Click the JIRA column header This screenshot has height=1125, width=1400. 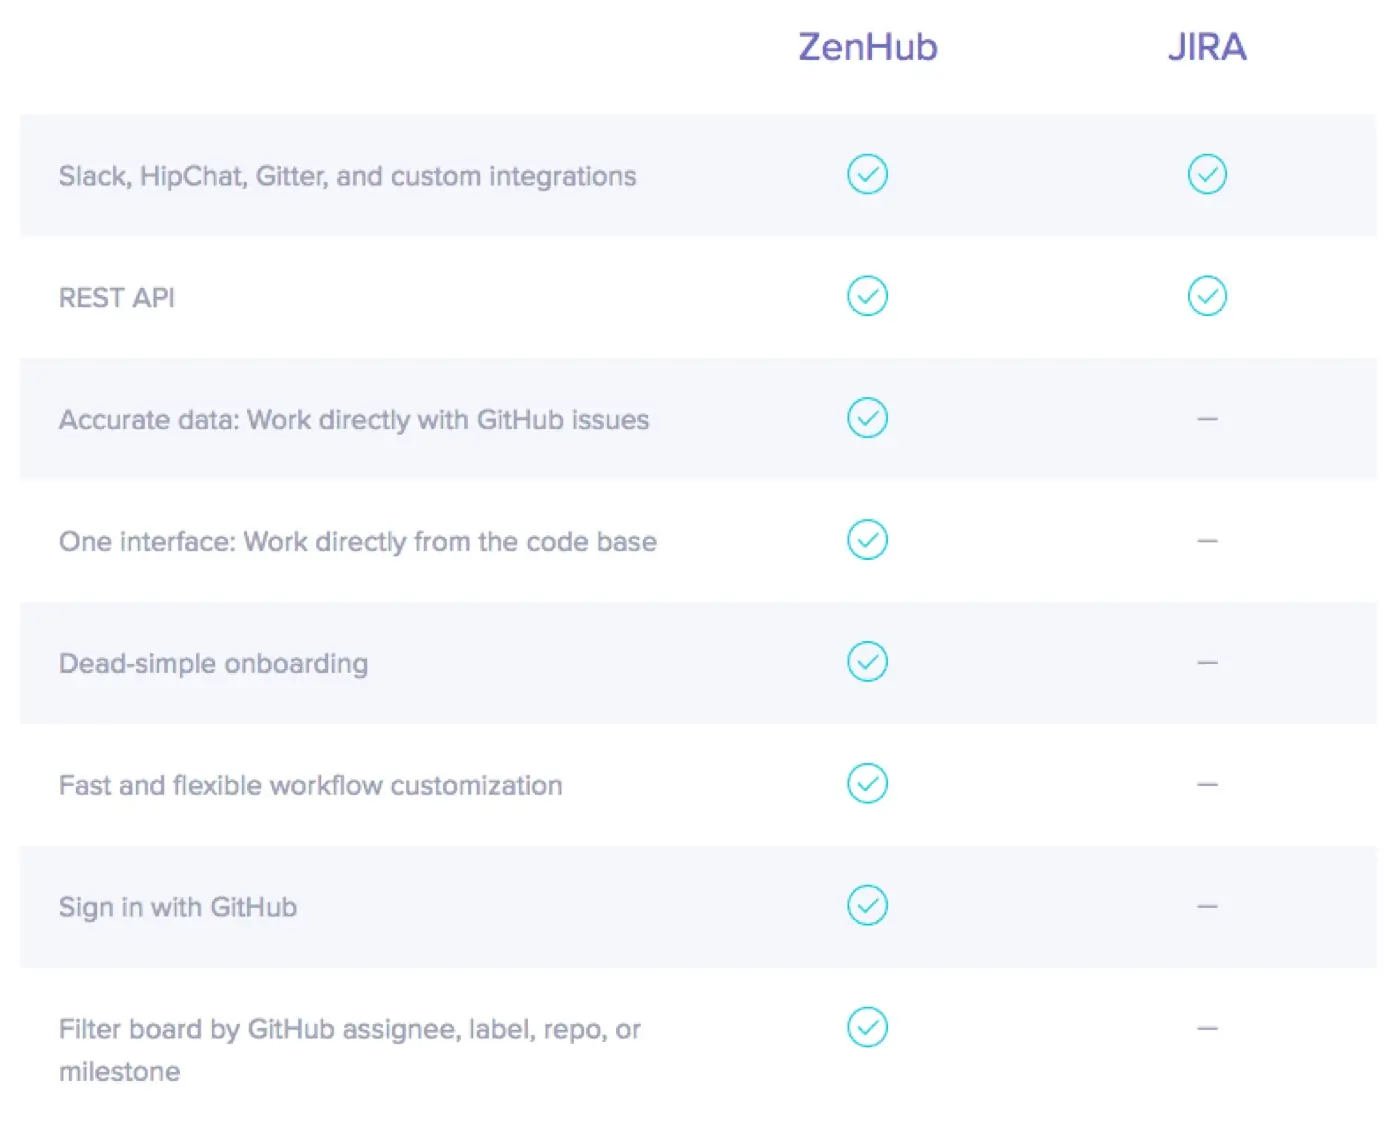[x=1207, y=47]
